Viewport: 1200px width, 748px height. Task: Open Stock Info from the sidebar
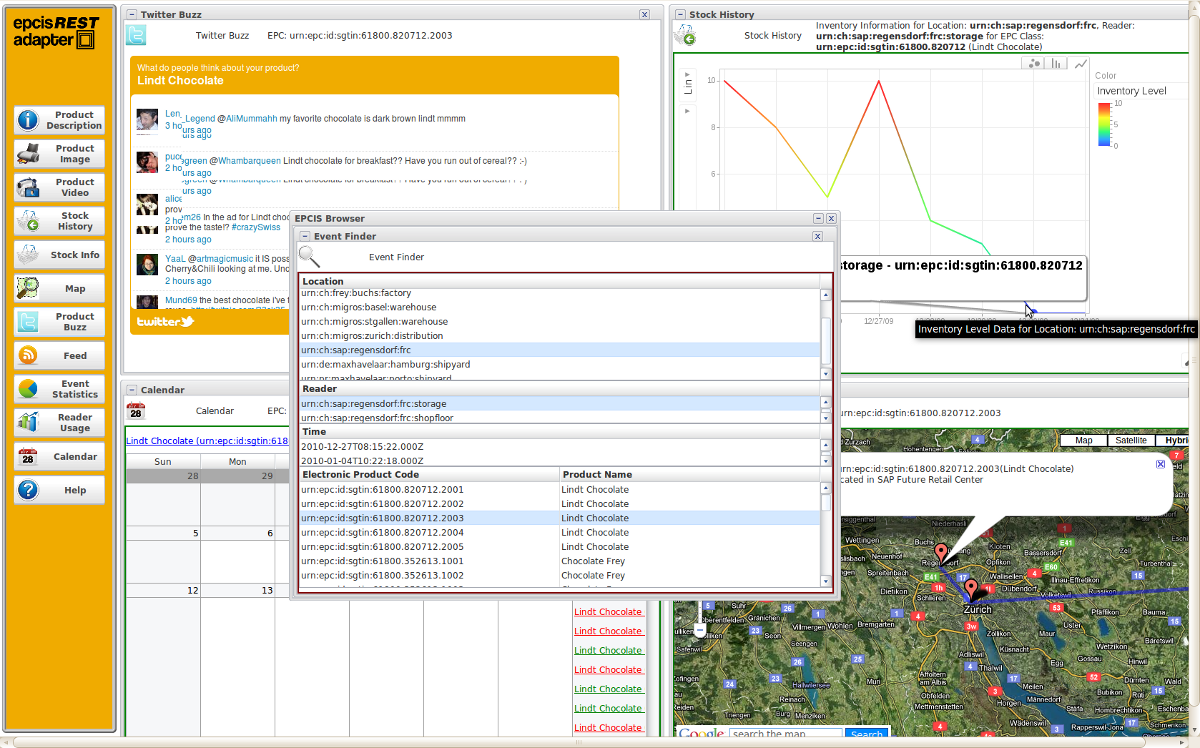[x=59, y=255]
